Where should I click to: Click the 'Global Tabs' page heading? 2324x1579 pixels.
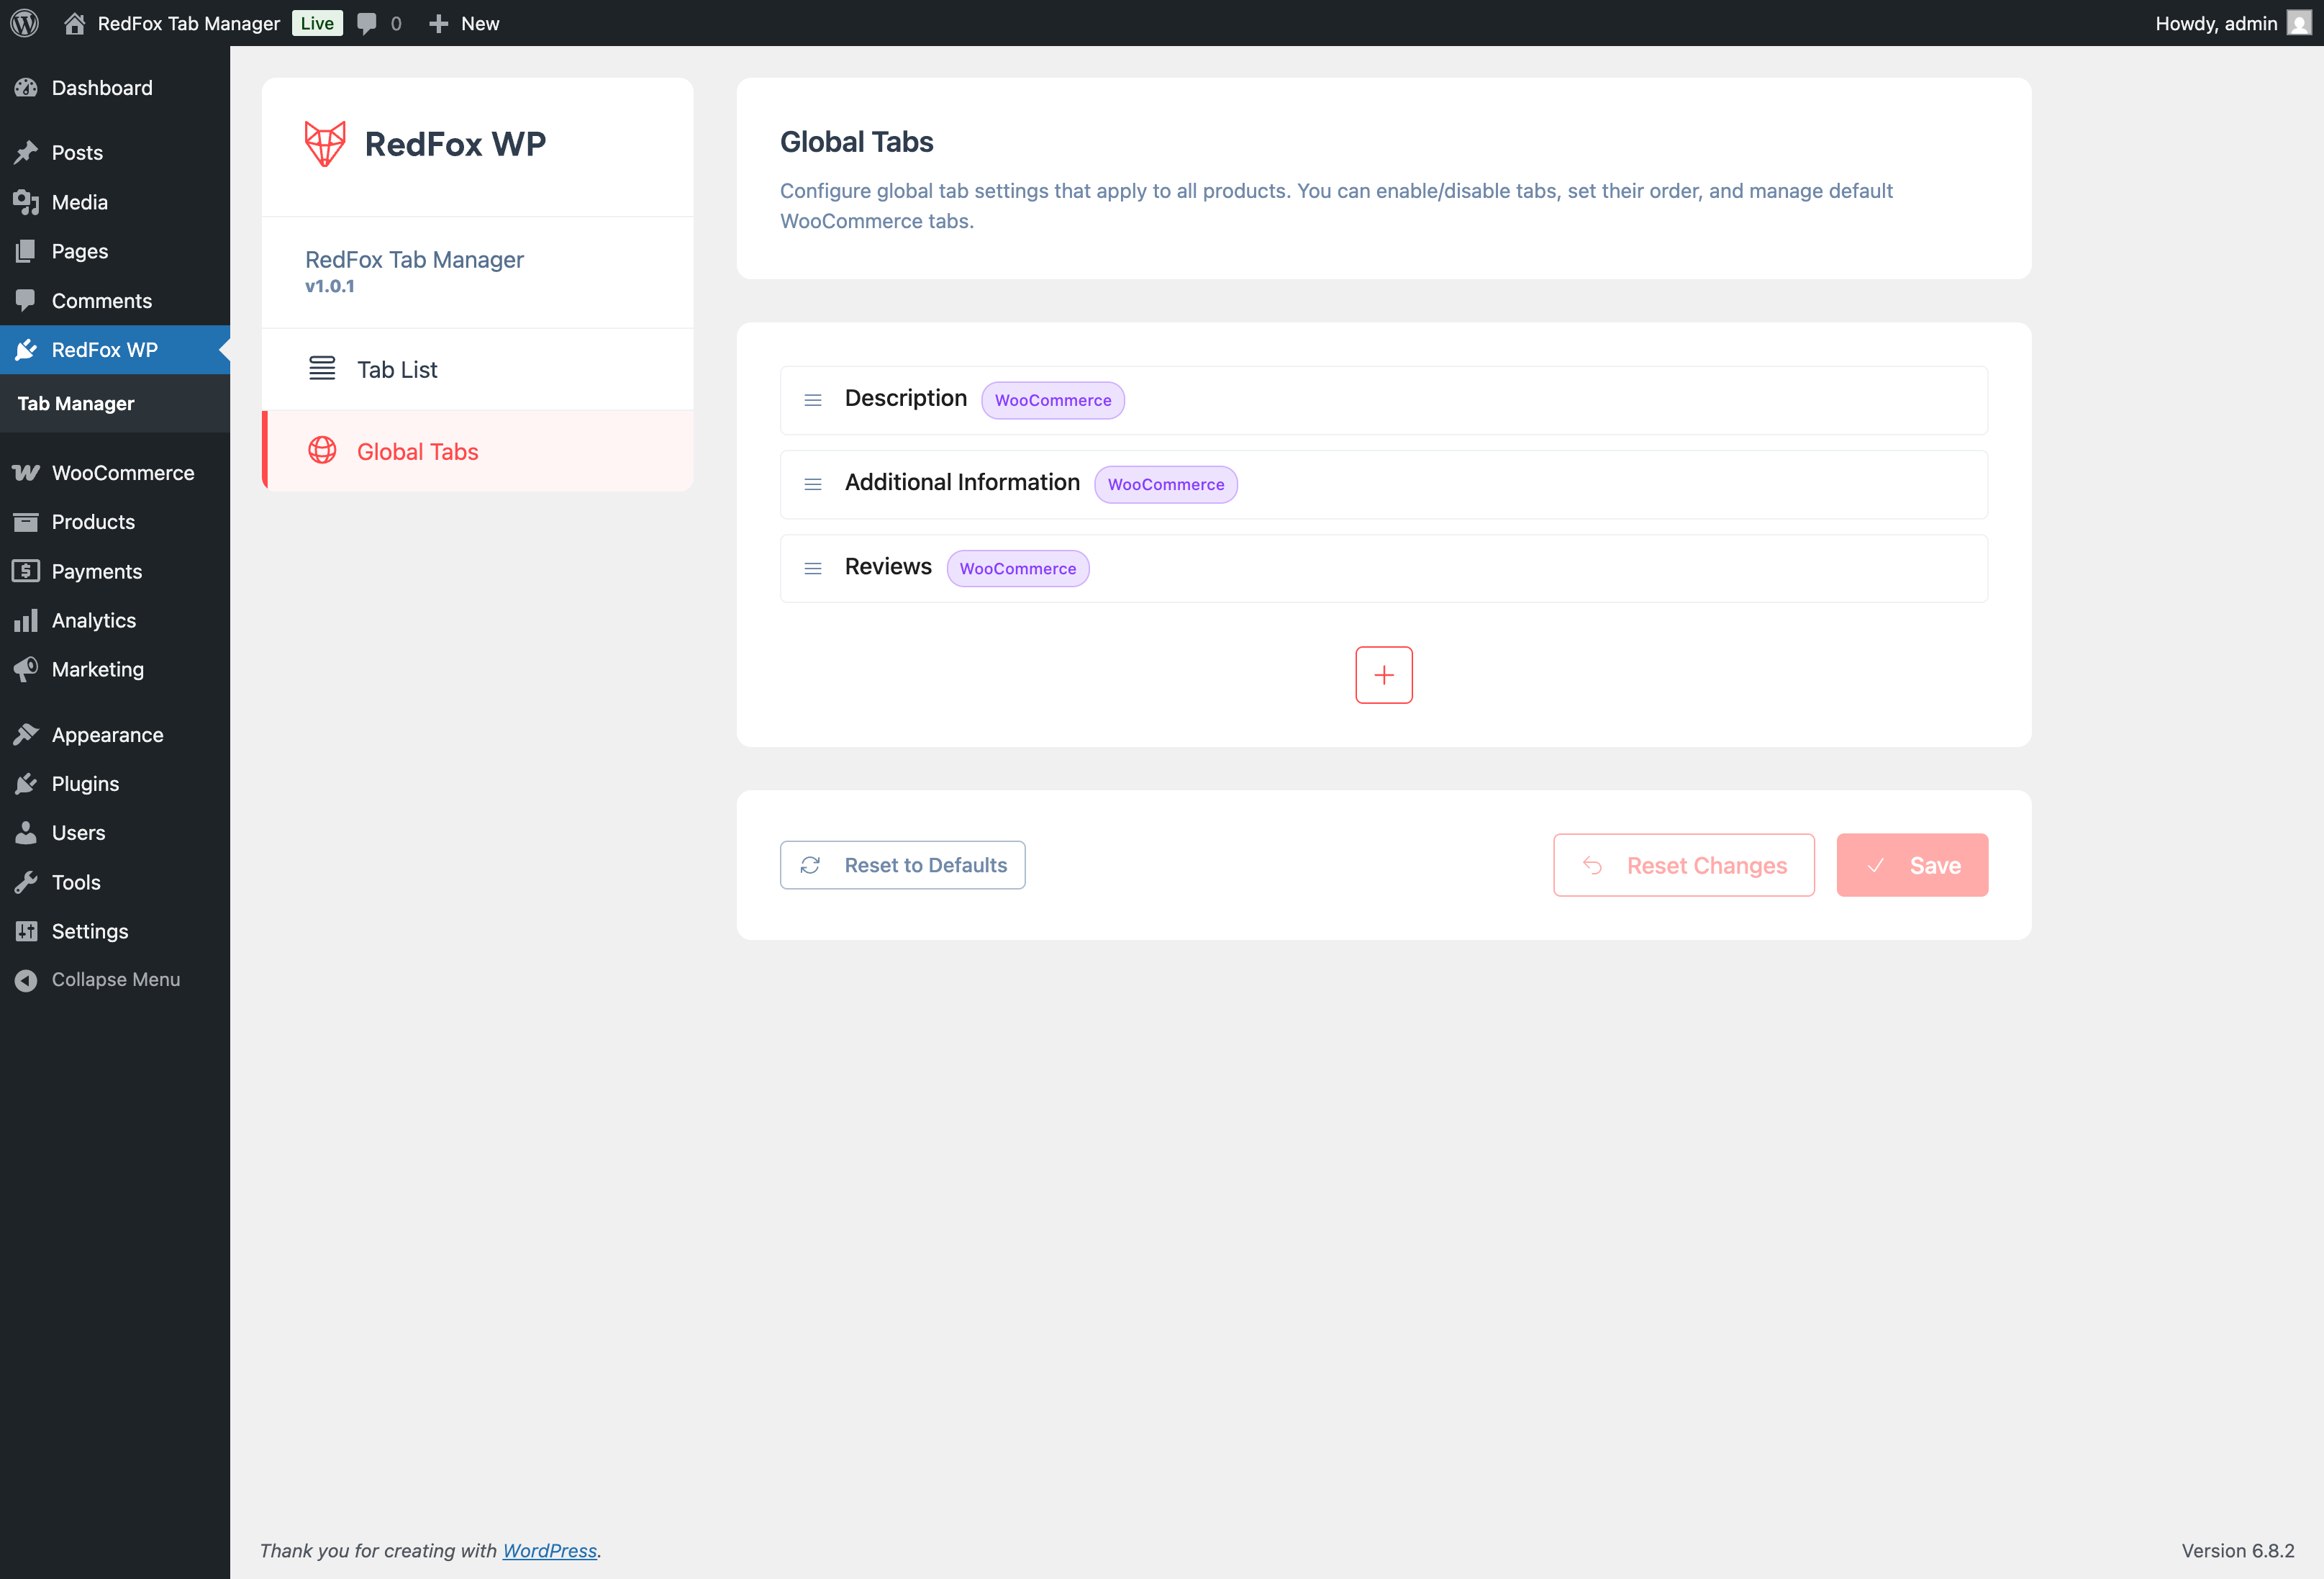click(856, 142)
